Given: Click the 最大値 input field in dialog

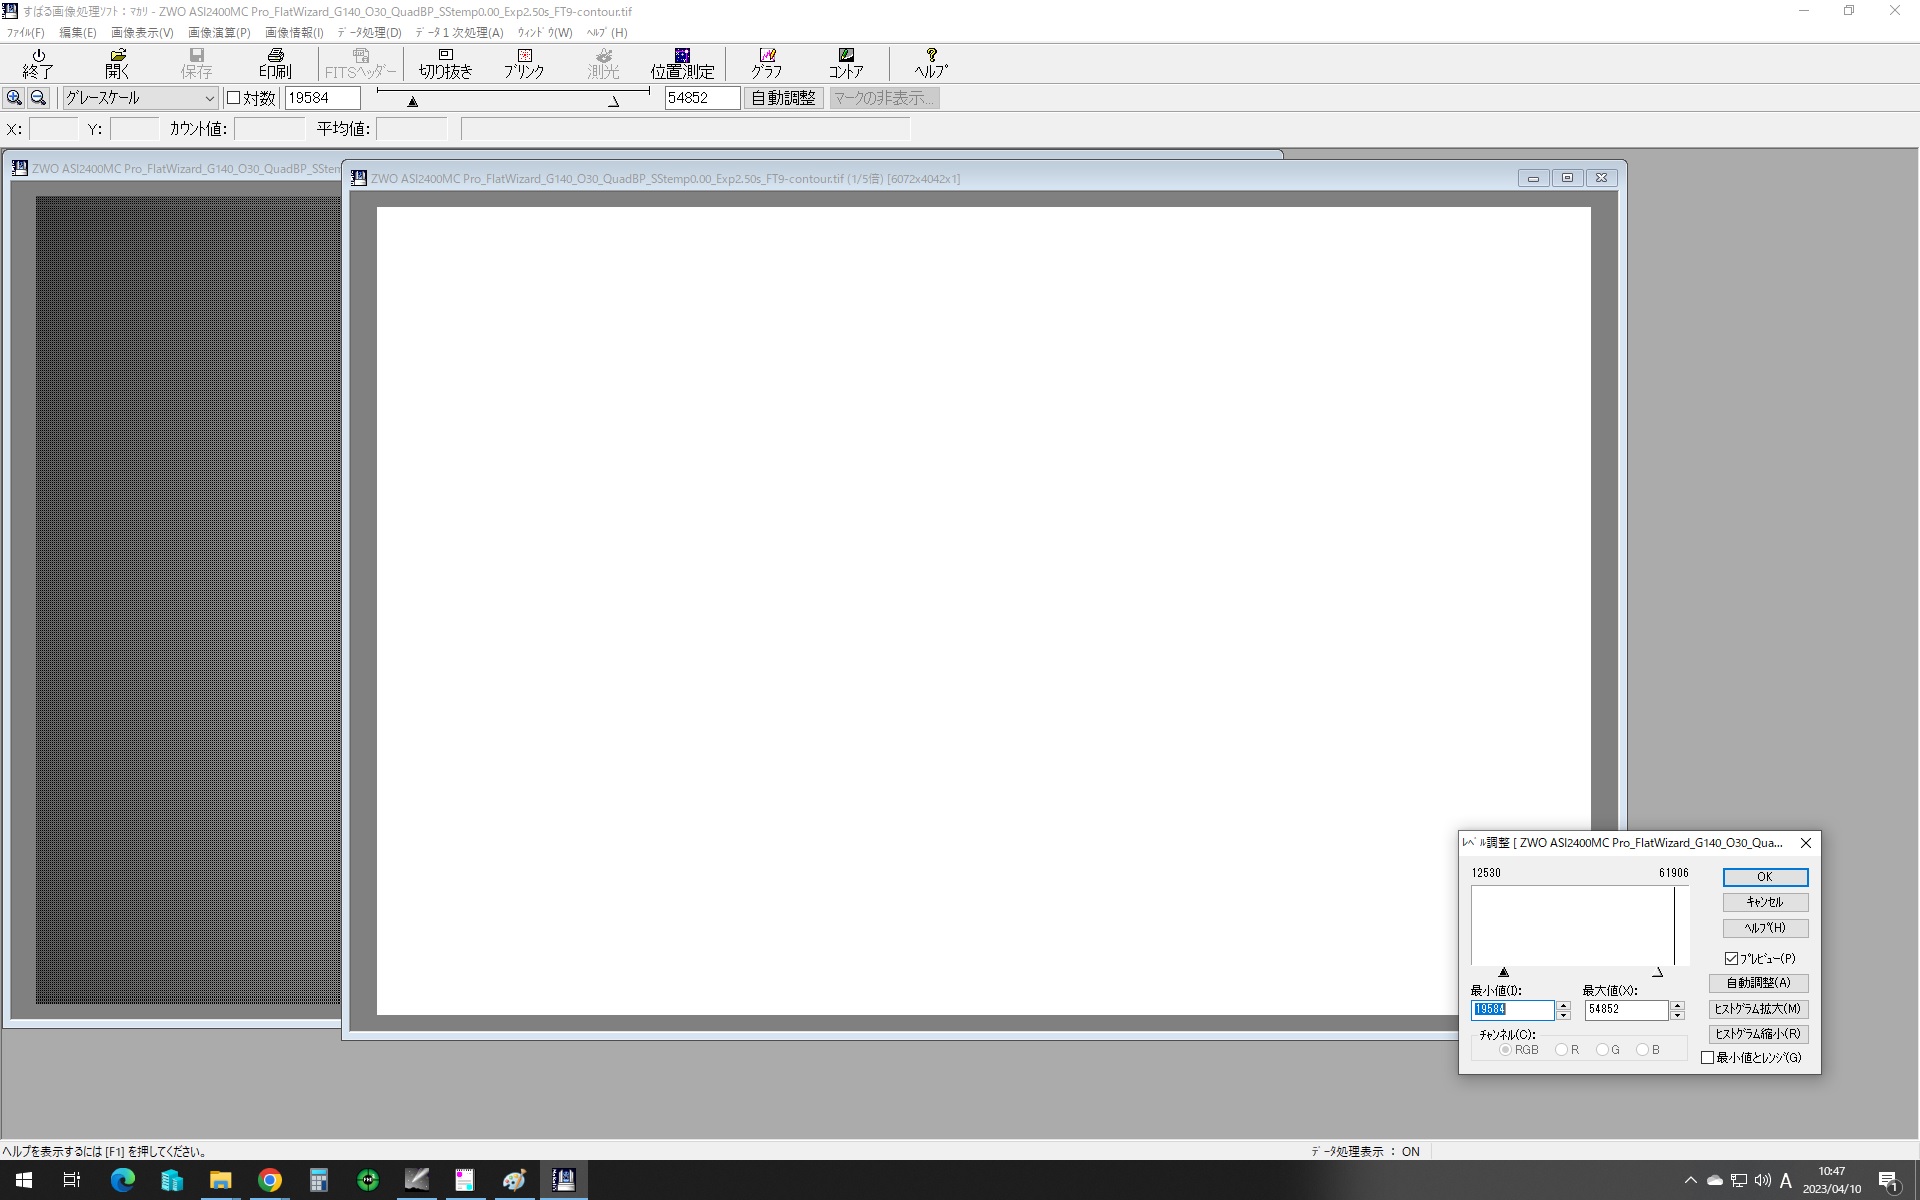Looking at the screenshot, I should point(1626,1010).
